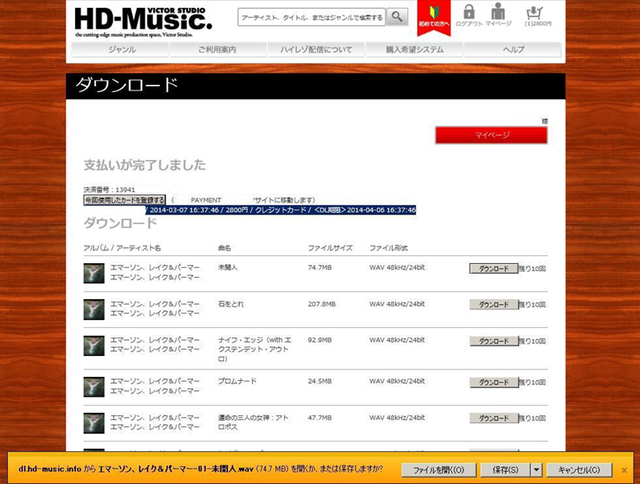Click the red マイページ button
Screen dimensions: 640x484
(491, 135)
